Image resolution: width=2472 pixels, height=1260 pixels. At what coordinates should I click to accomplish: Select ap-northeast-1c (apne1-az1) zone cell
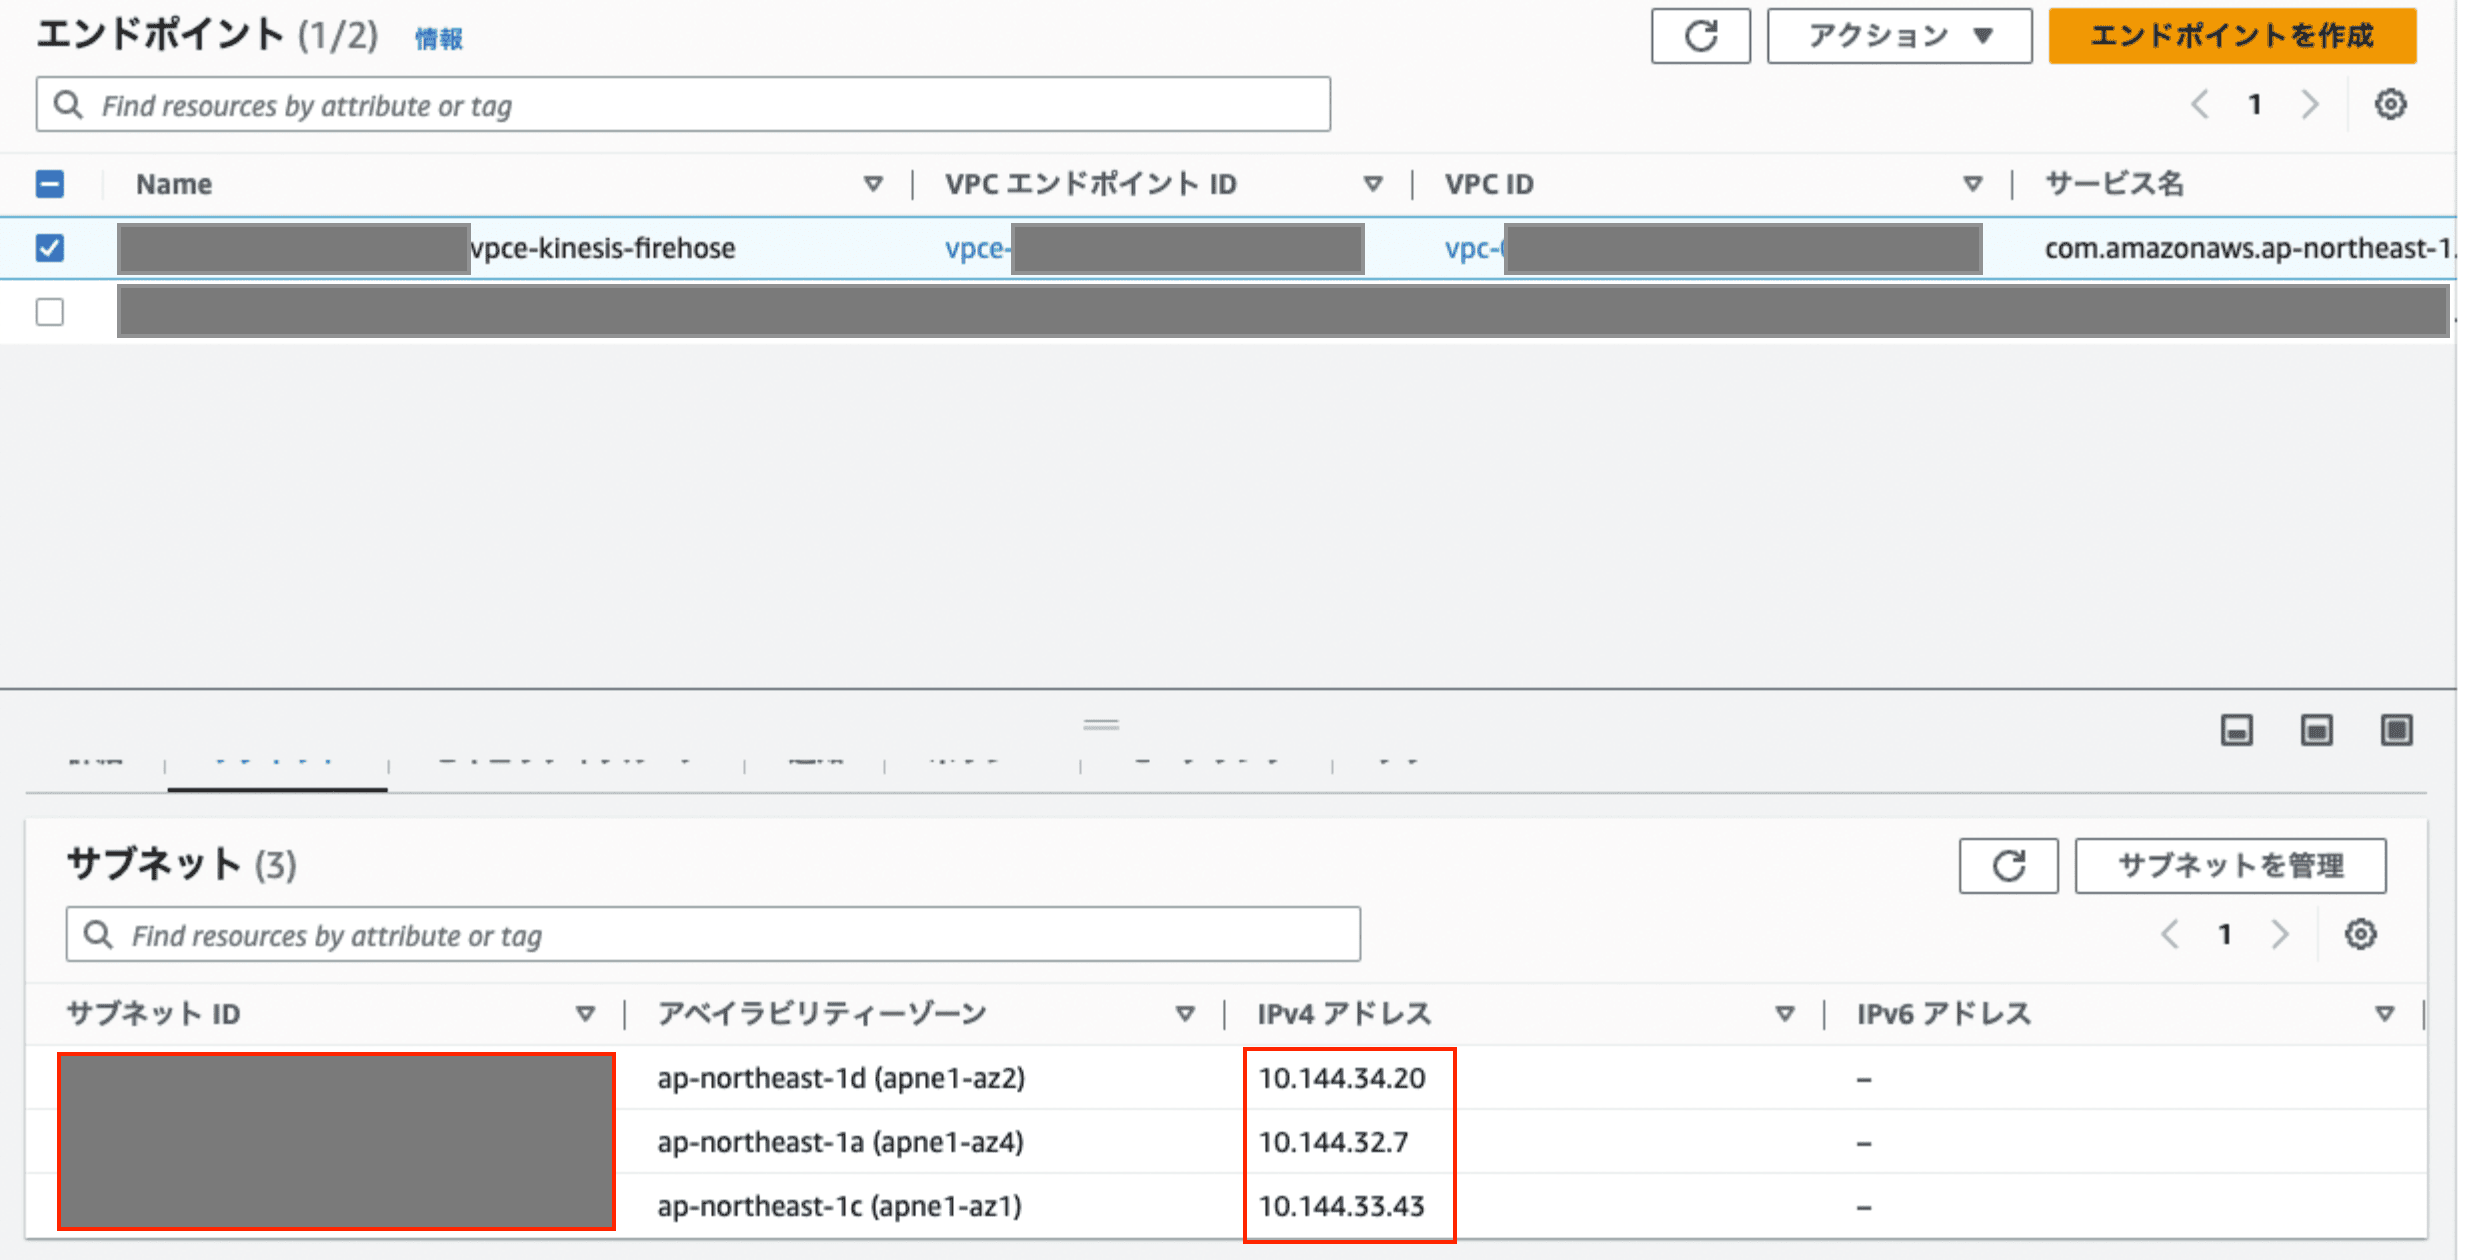click(x=839, y=1206)
